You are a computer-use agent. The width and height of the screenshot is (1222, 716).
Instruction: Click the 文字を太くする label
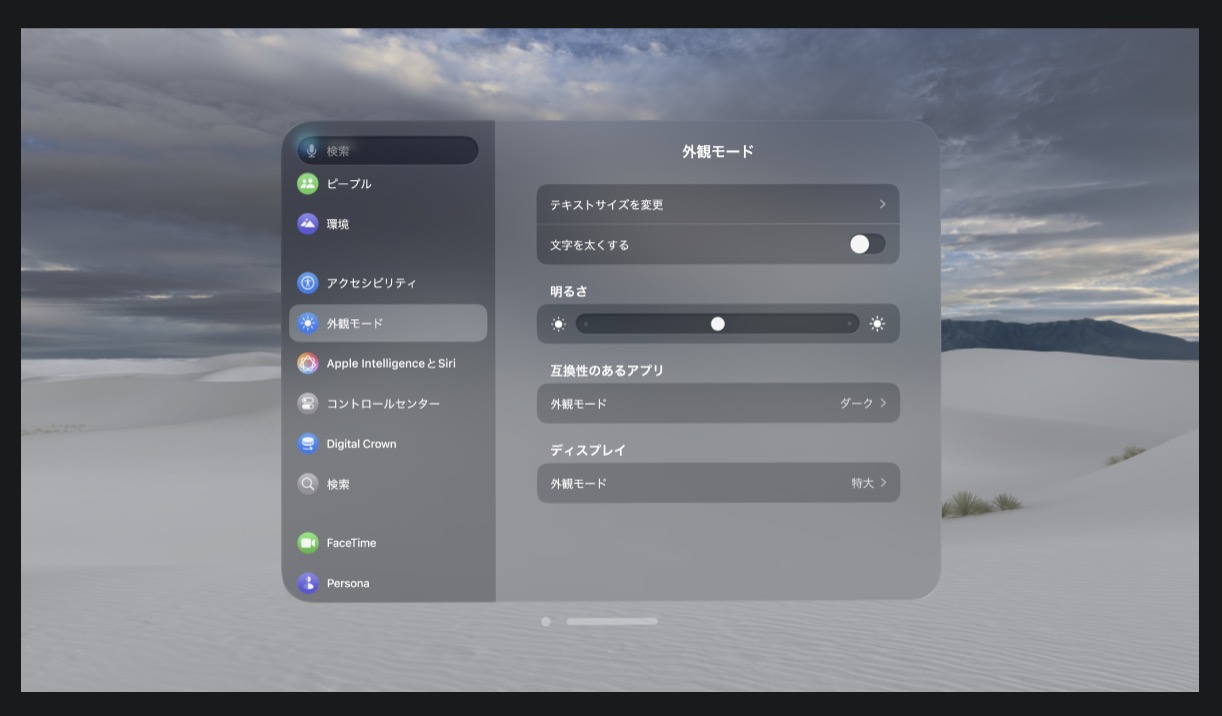click(589, 245)
